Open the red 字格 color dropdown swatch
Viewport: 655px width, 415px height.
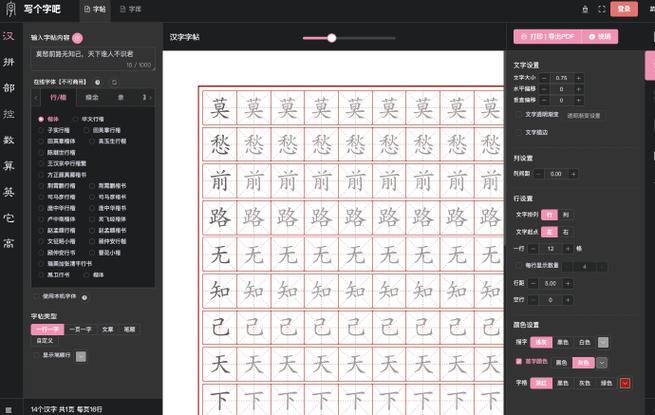click(625, 383)
